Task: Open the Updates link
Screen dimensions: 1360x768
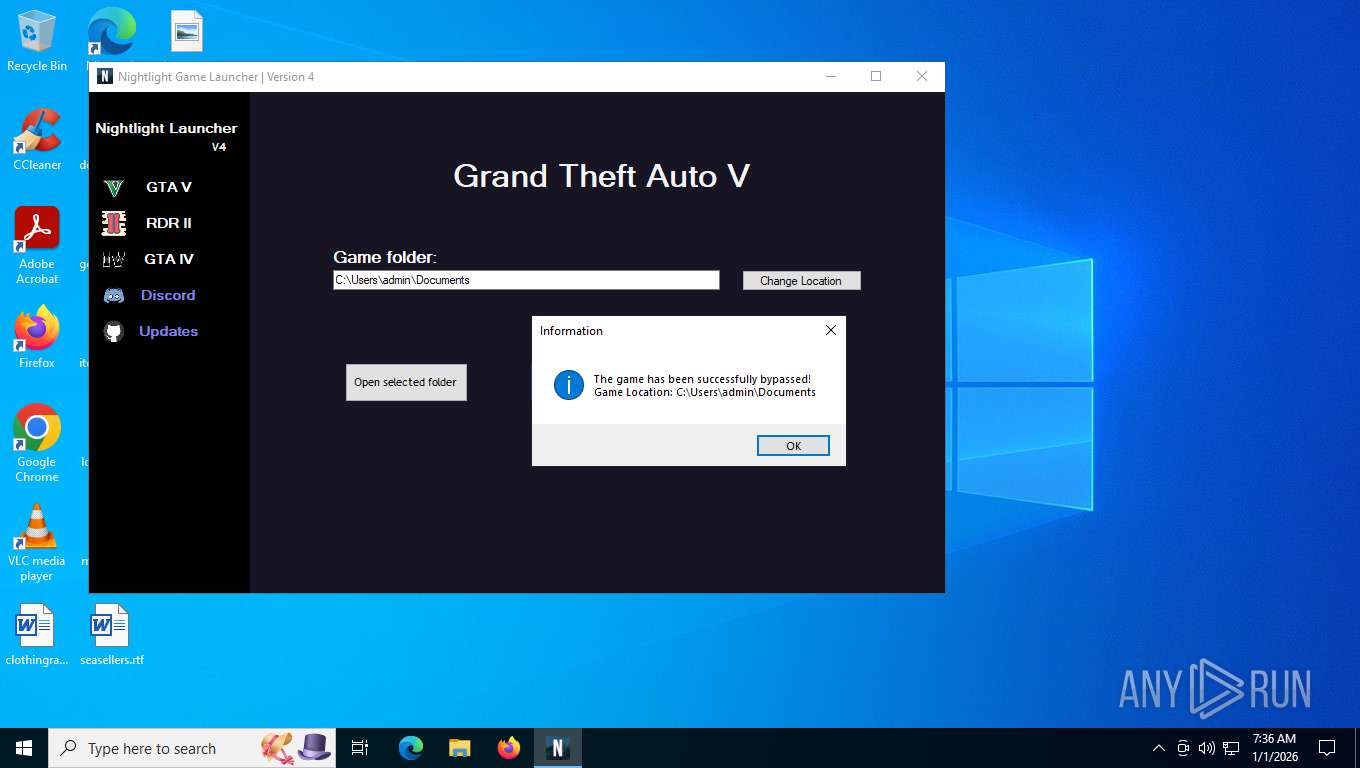Action: point(168,331)
